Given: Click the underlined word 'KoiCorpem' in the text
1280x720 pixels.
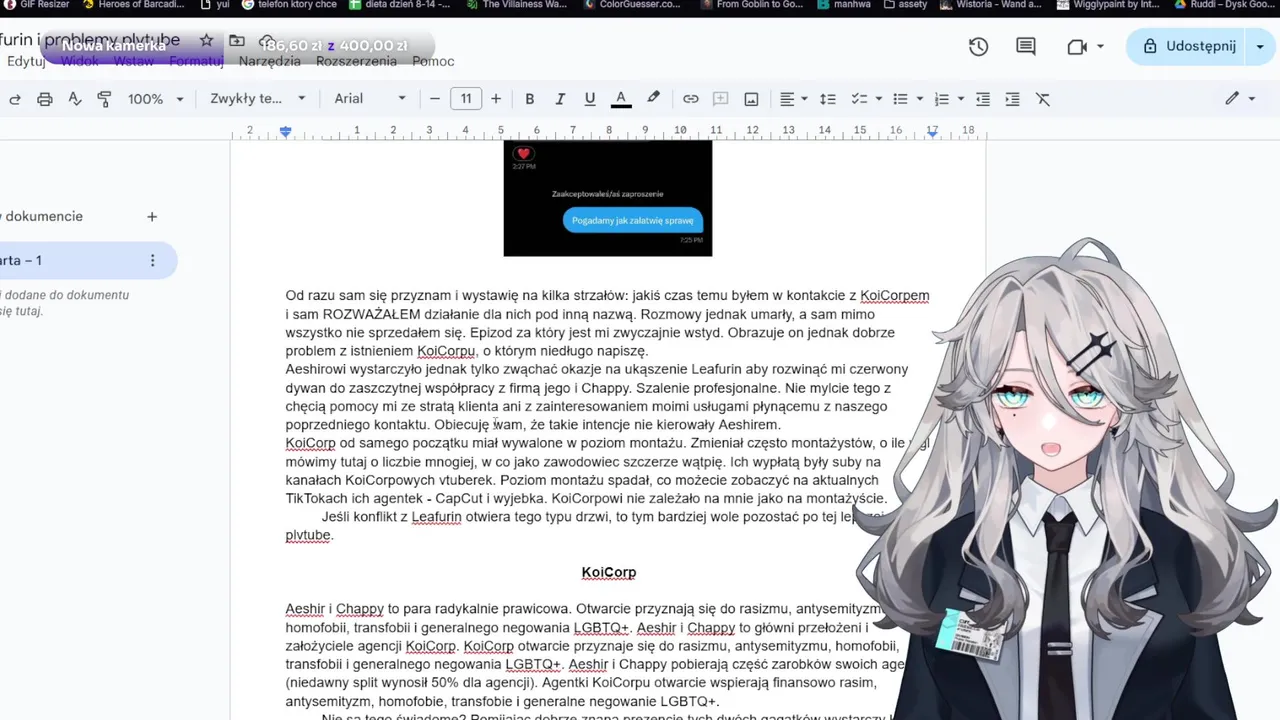Looking at the screenshot, I should click(x=895, y=296).
